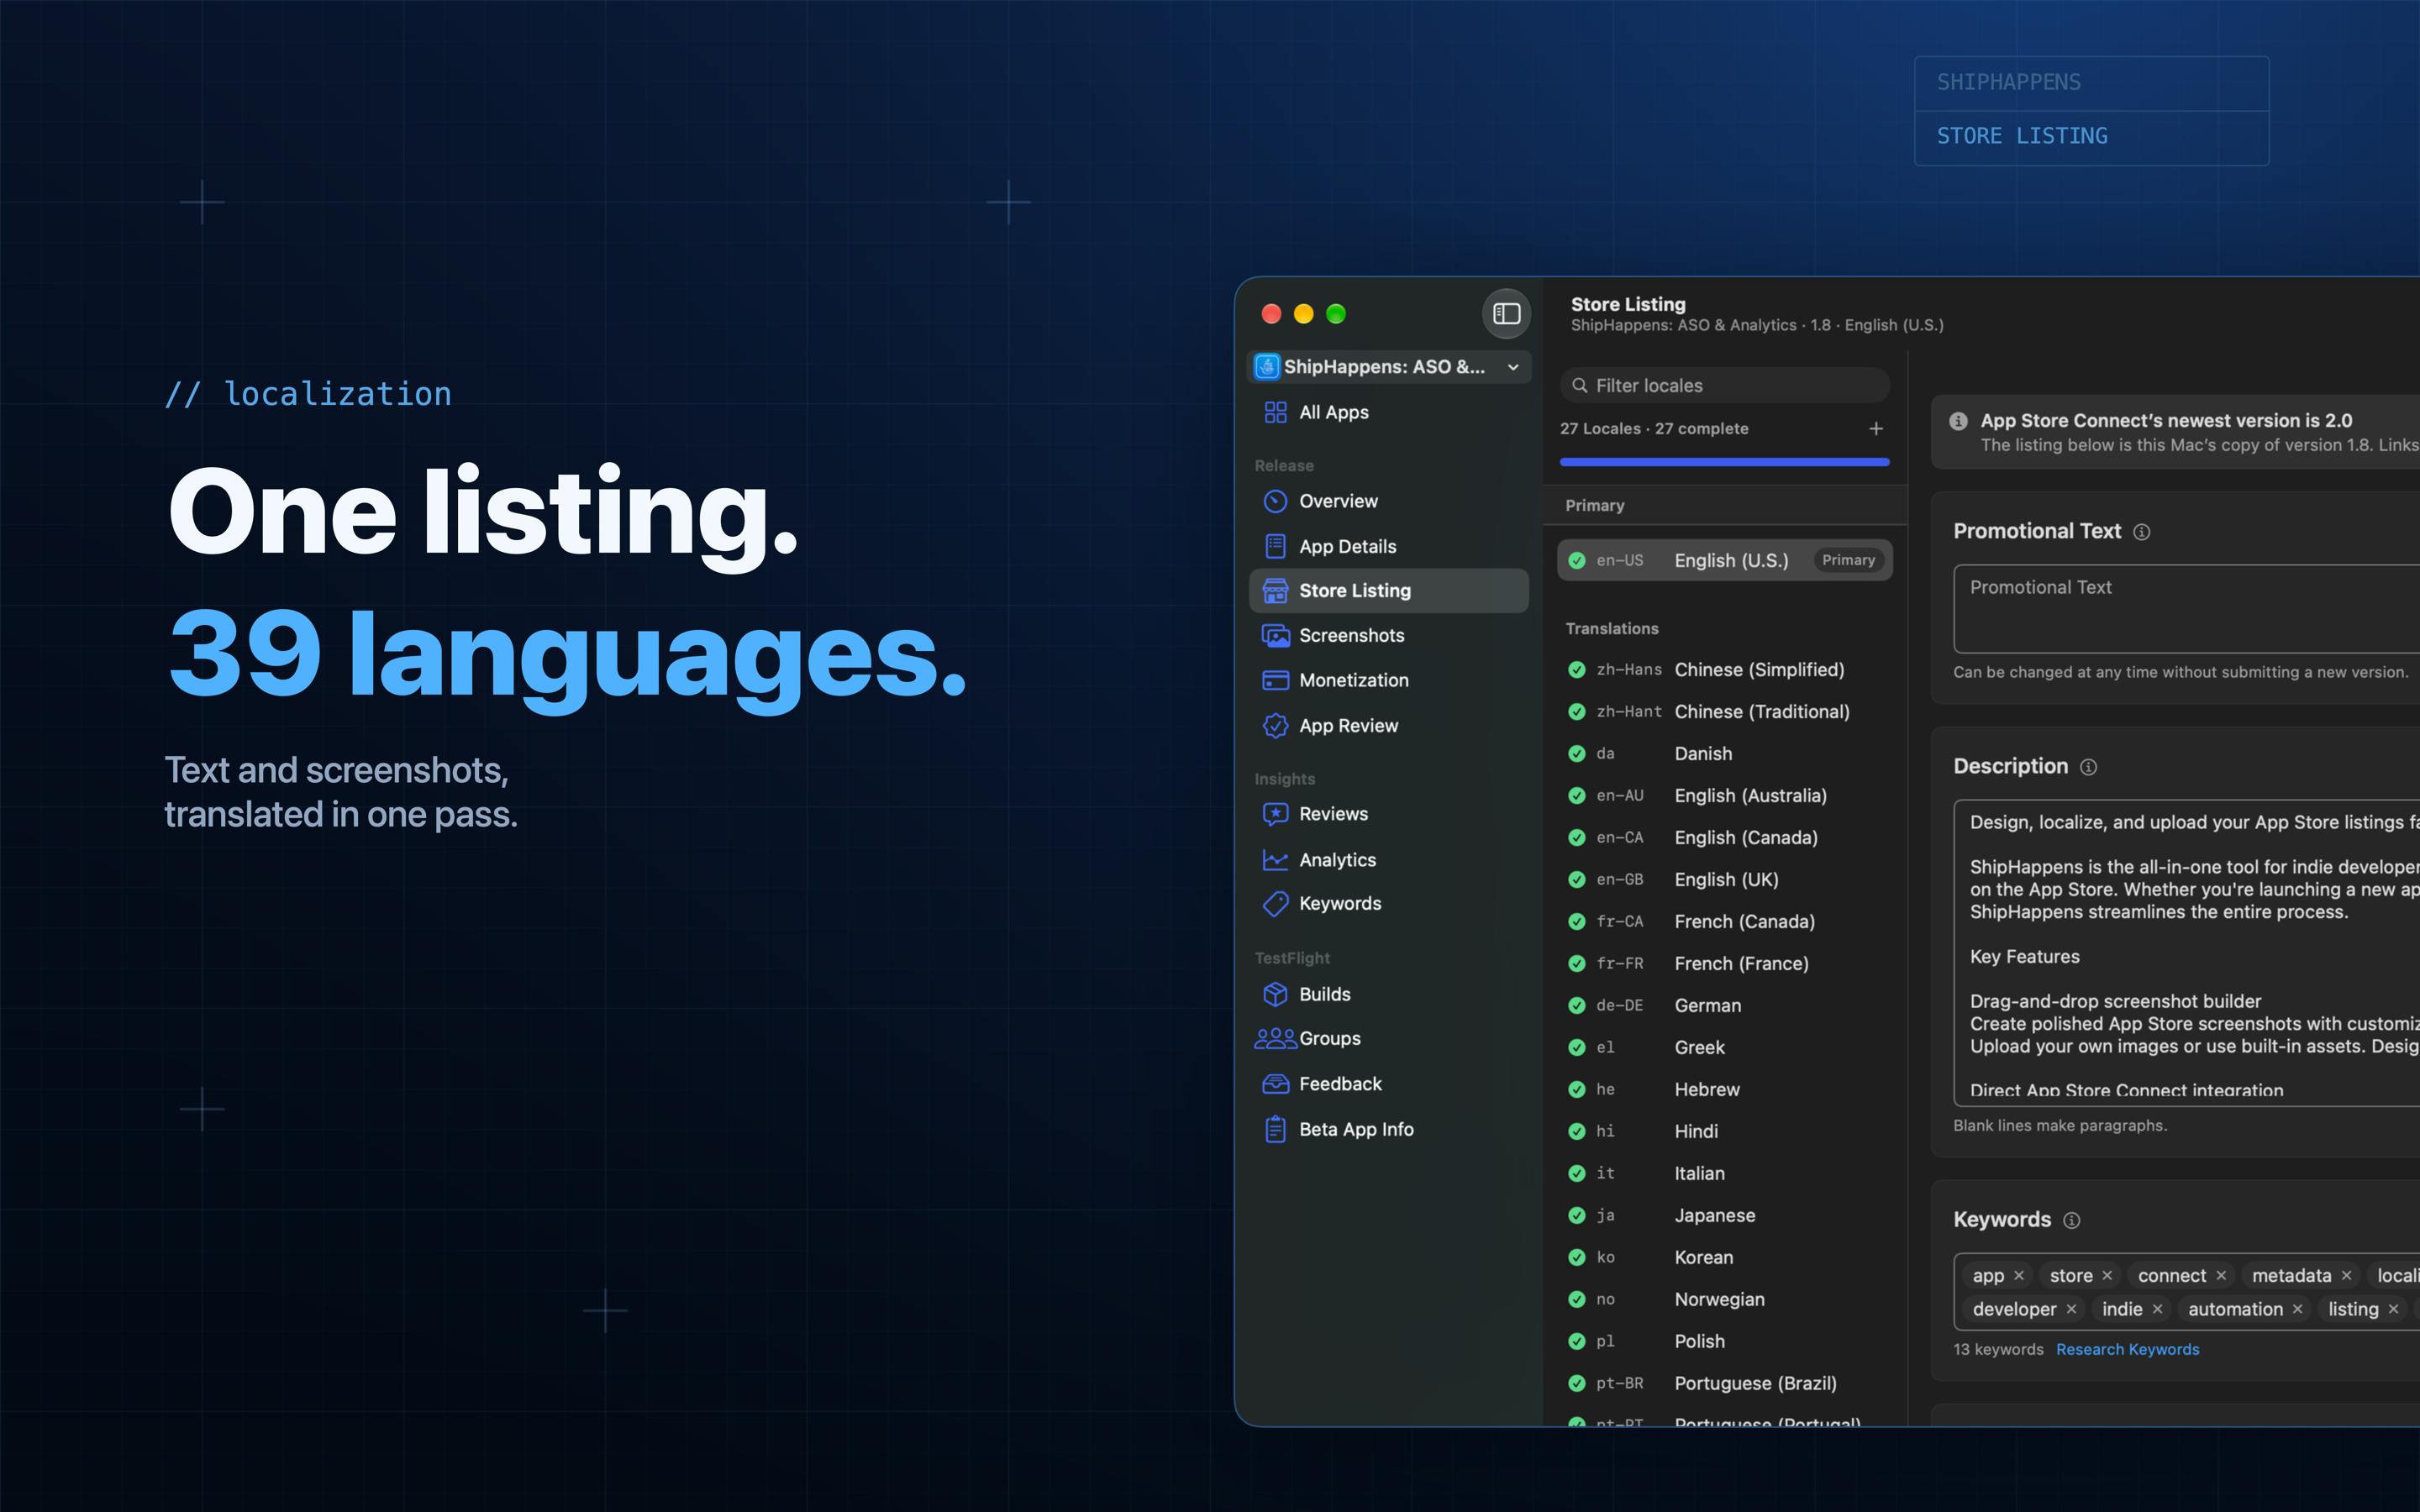The image size is (2420, 1512).
Task: Select the Norwegian locale
Action: click(x=1725, y=1300)
